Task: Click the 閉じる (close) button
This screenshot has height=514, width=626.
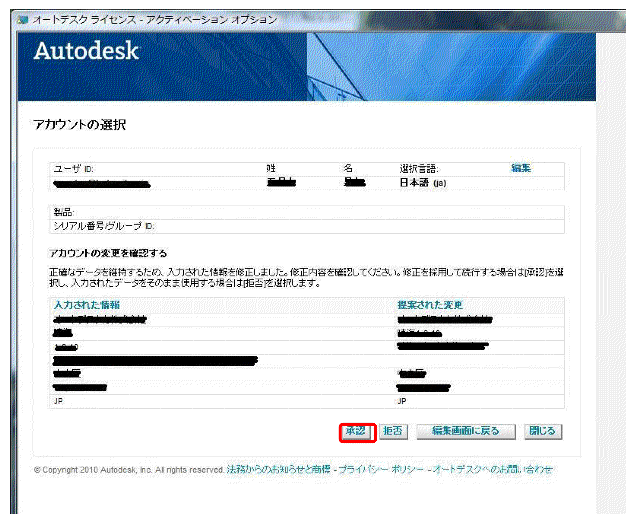Action: pos(543,431)
